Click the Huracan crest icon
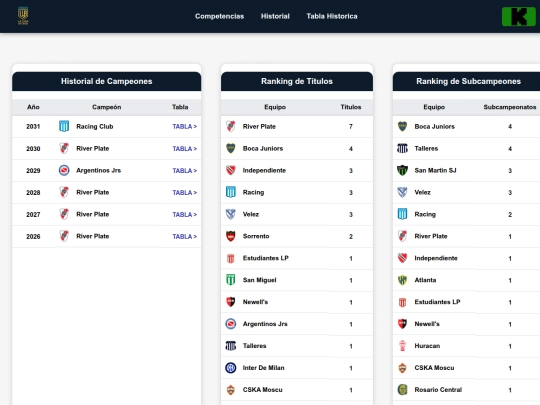Image resolution: width=540 pixels, height=405 pixels. pyautogui.click(x=403, y=346)
